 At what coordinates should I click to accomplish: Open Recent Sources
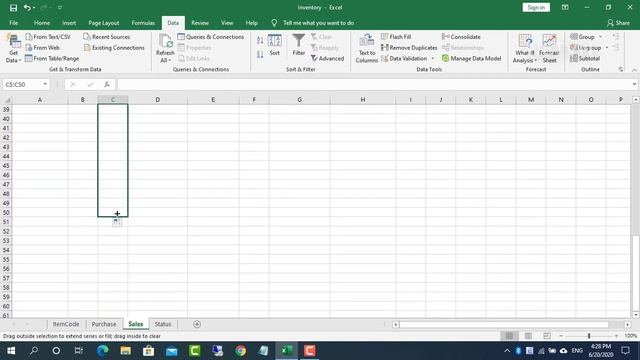point(107,37)
